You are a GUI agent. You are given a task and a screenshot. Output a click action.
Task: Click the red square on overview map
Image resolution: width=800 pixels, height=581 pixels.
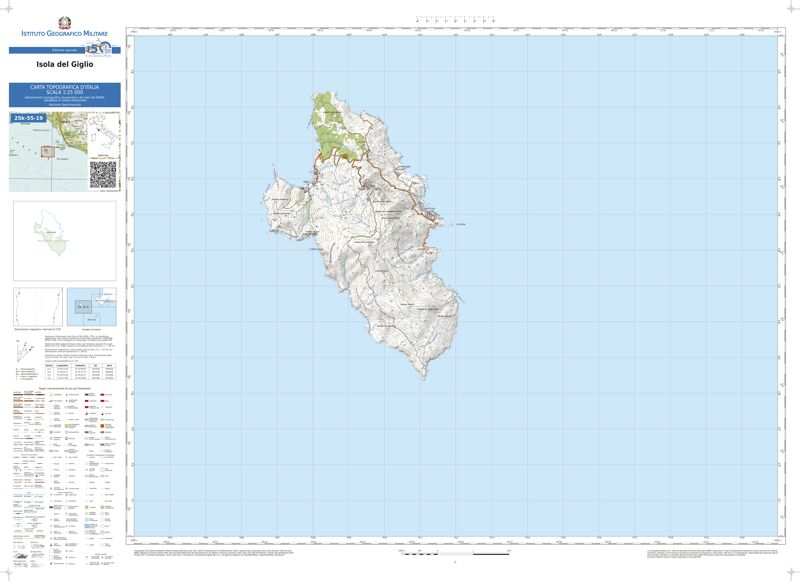tap(46, 151)
